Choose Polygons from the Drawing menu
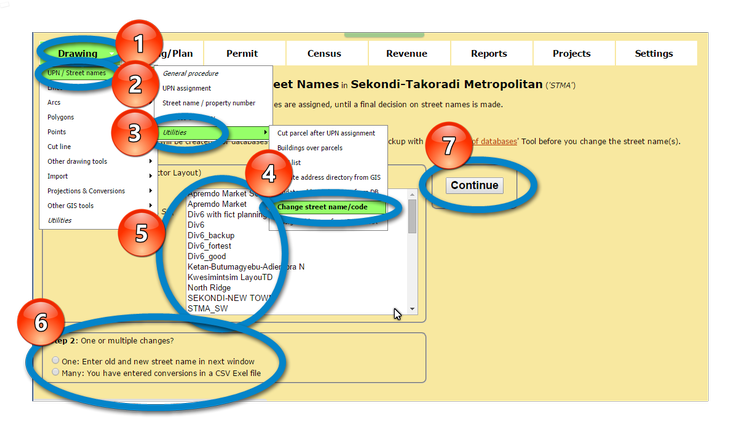The width and height of the screenshot is (740, 433). (x=60, y=117)
